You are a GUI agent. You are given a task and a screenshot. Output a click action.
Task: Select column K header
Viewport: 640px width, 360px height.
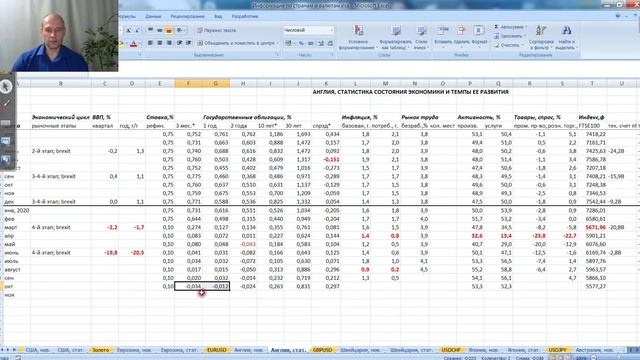coord(326,84)
